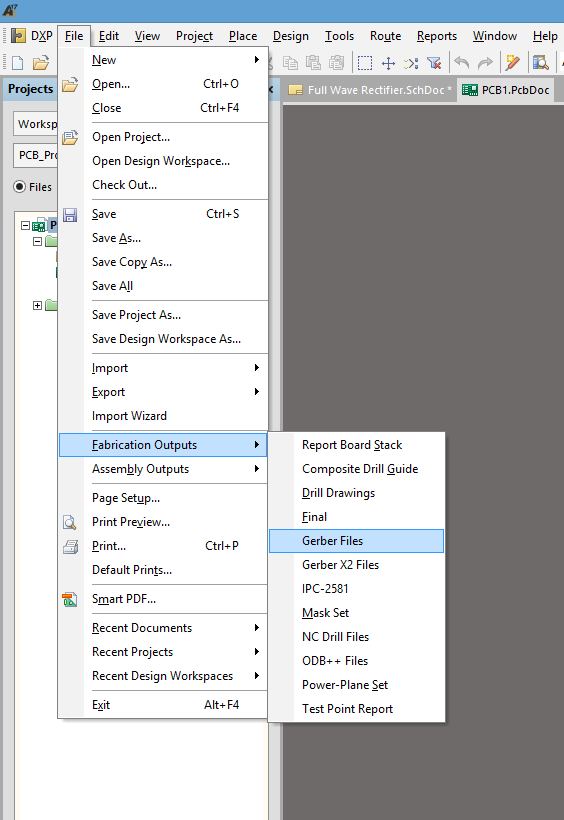Click the copy toolbar icon

coord(290,63)
